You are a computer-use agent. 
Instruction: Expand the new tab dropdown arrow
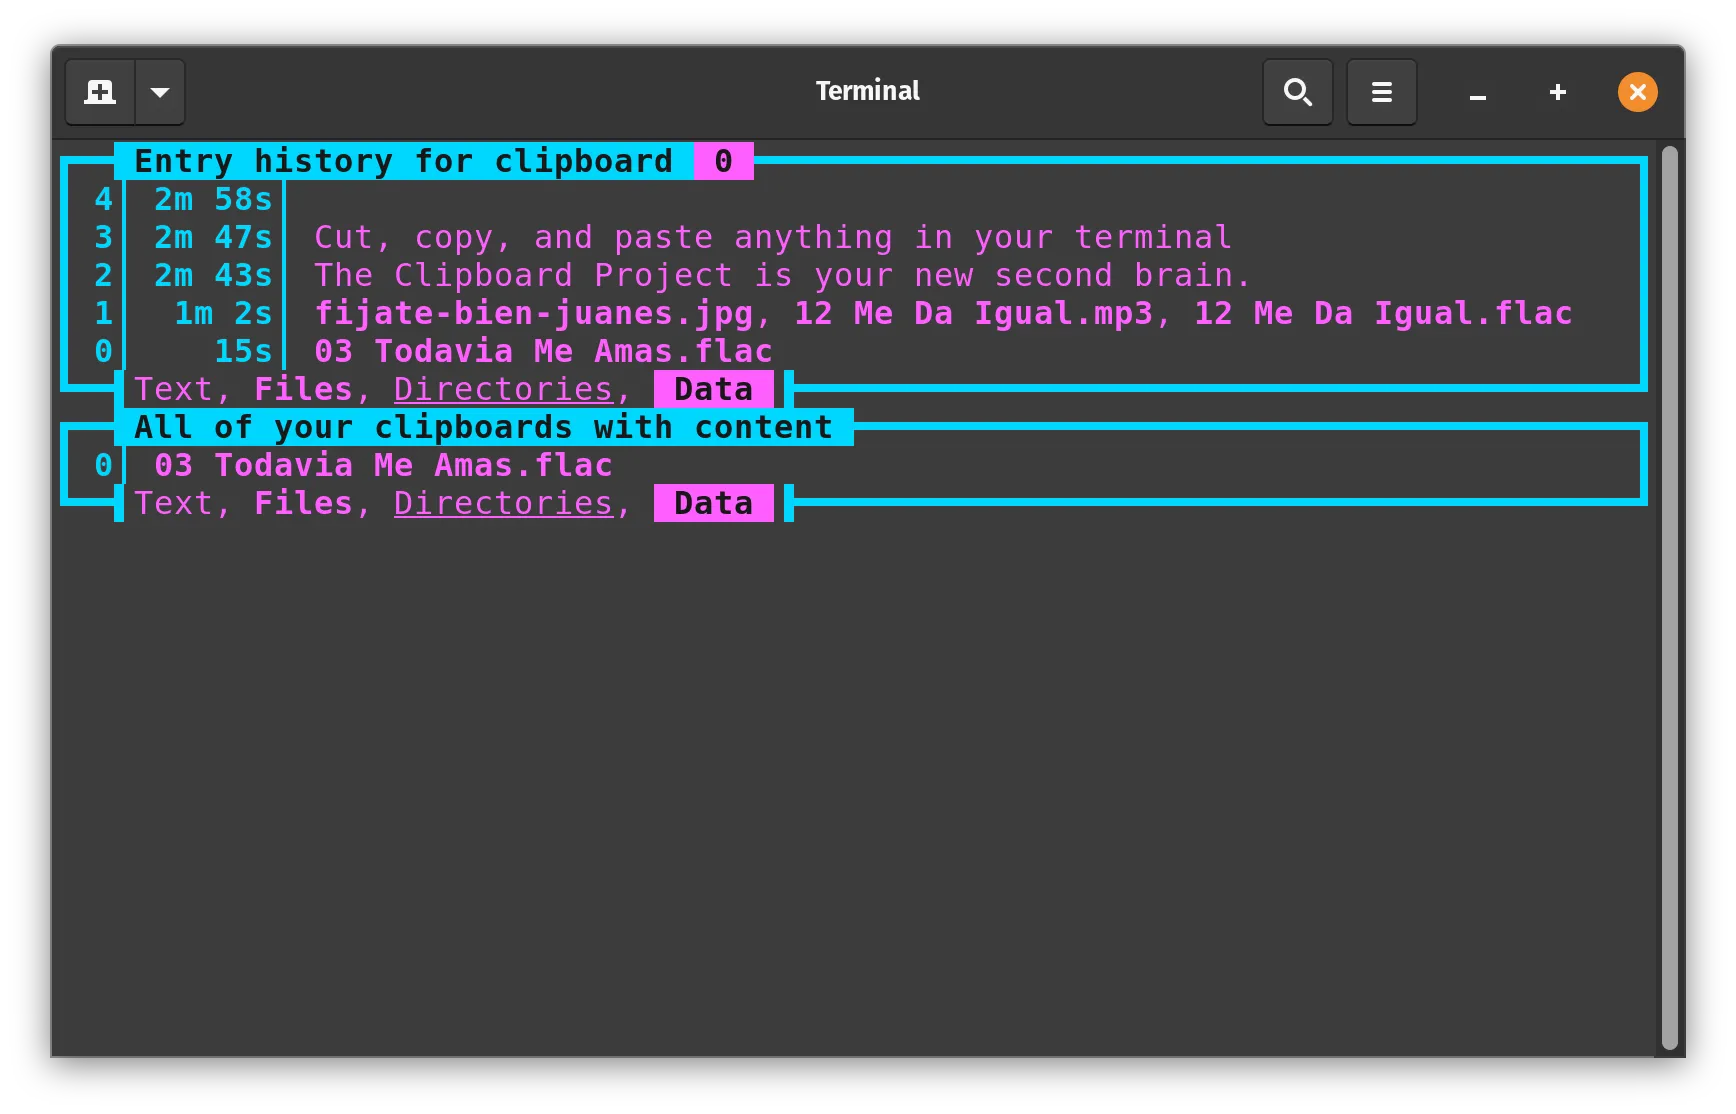click(160, 92)
